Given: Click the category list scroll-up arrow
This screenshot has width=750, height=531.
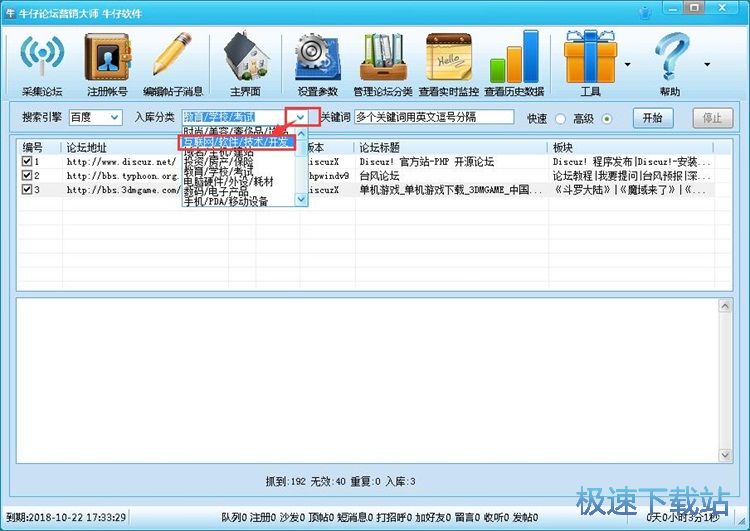Looking at the screenshot, I should pos(301,134).
